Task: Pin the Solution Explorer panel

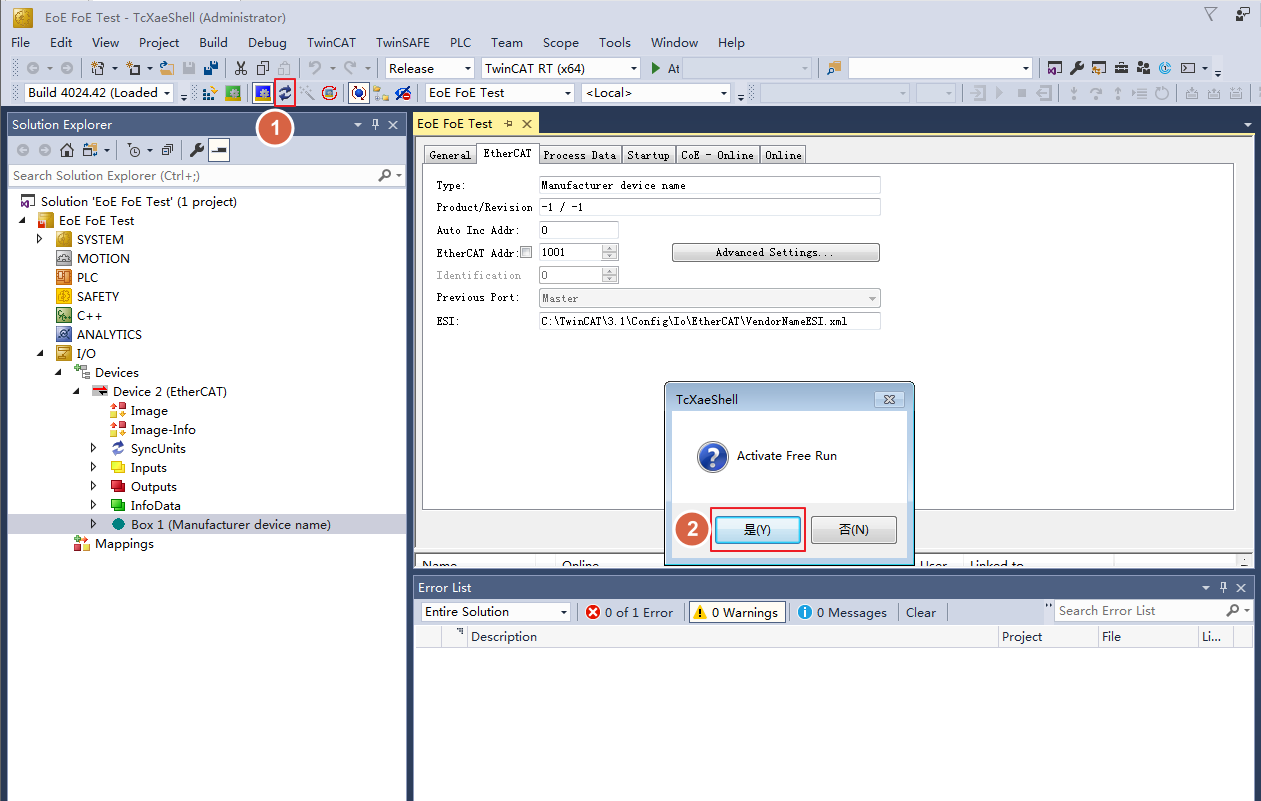Action: [376, 124]
